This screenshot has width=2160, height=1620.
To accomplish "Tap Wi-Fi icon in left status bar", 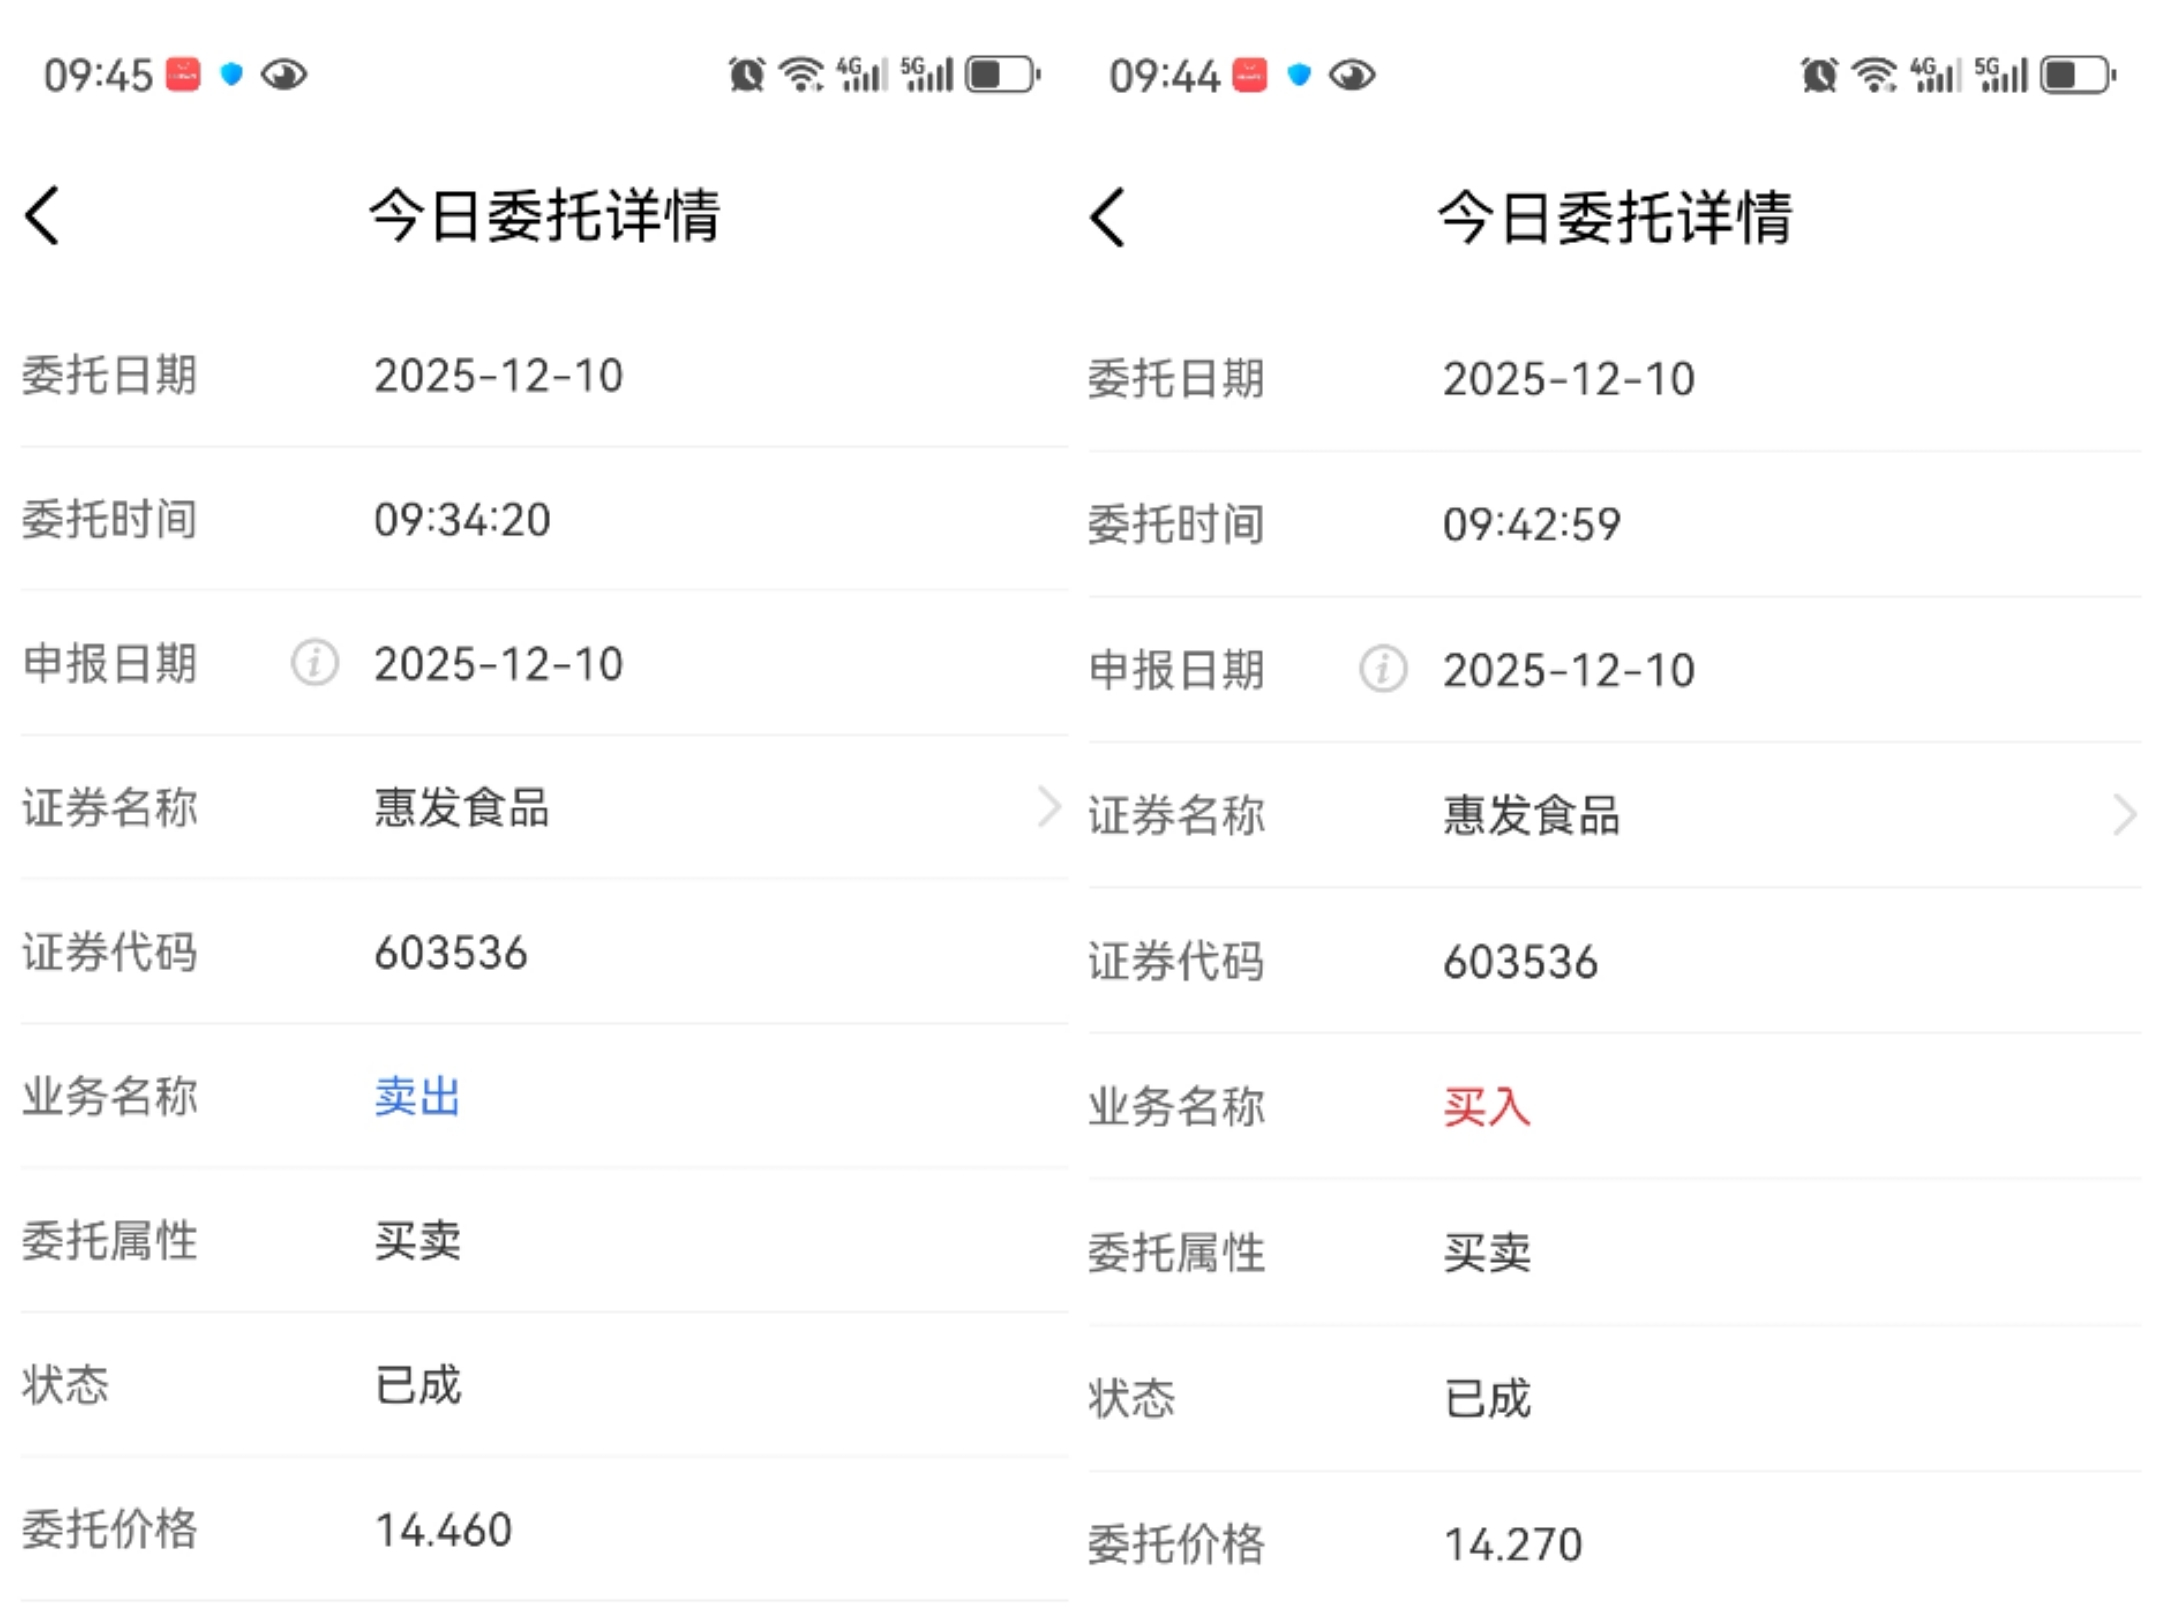I will tap(801, 75).
